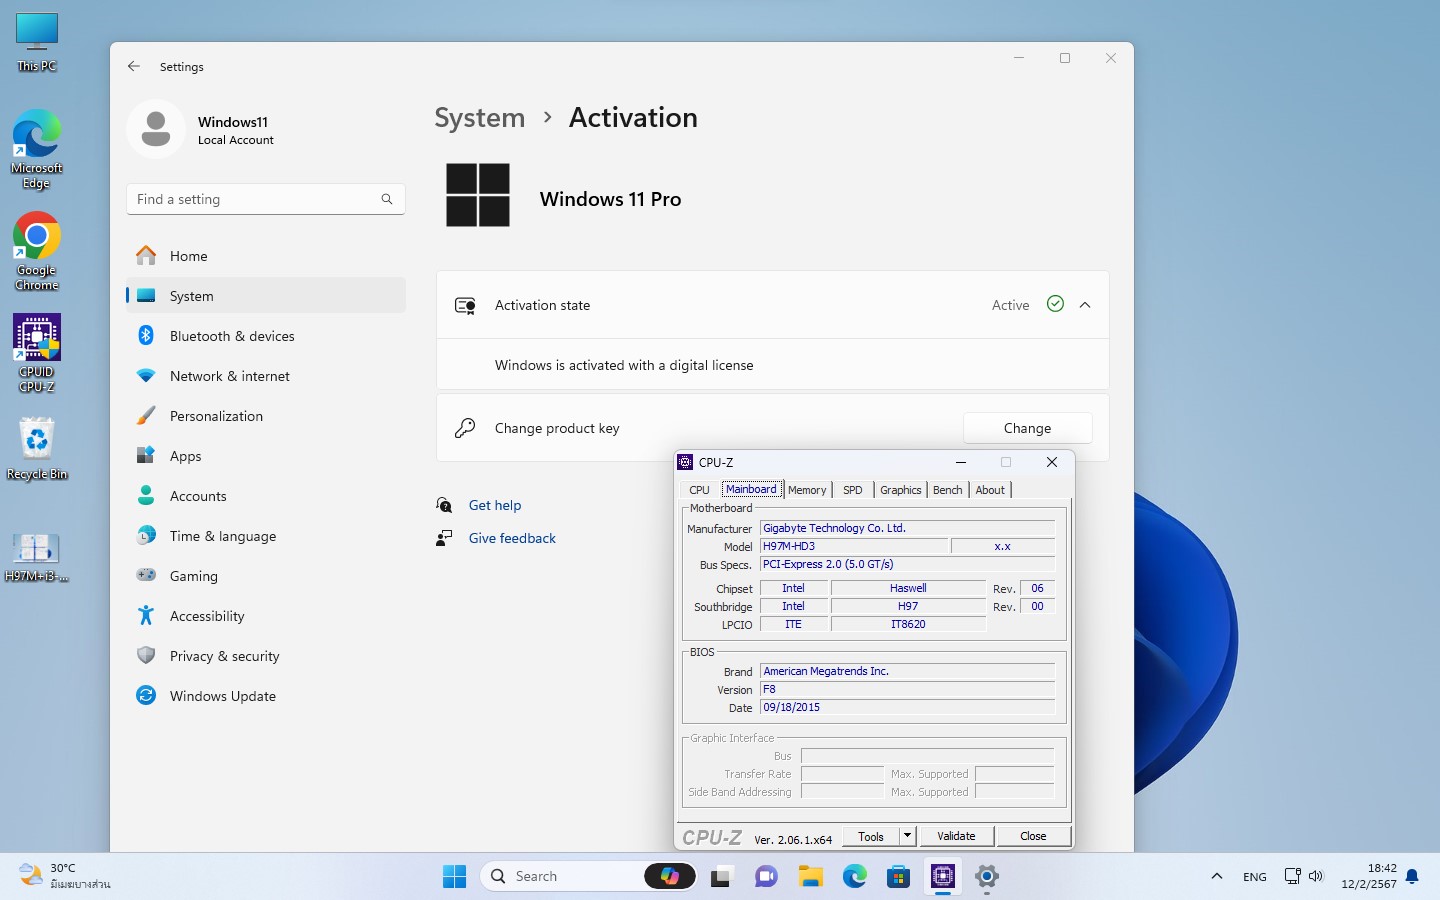Image resolution: width=1440 pixels, height=900 pixels.
Task: Open Microsoft Store from taskbar
Action: 898,877
